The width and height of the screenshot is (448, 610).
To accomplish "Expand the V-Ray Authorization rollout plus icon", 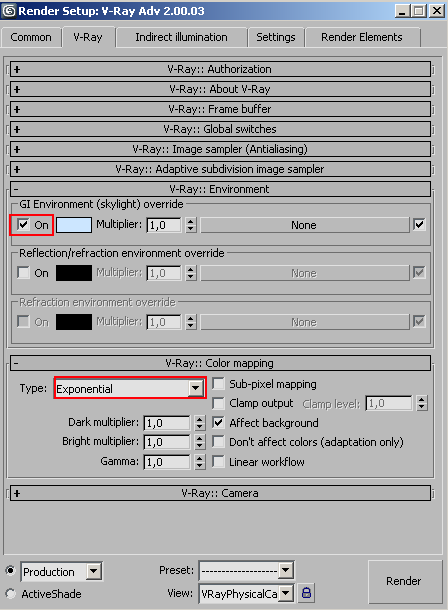I will 17,70.
